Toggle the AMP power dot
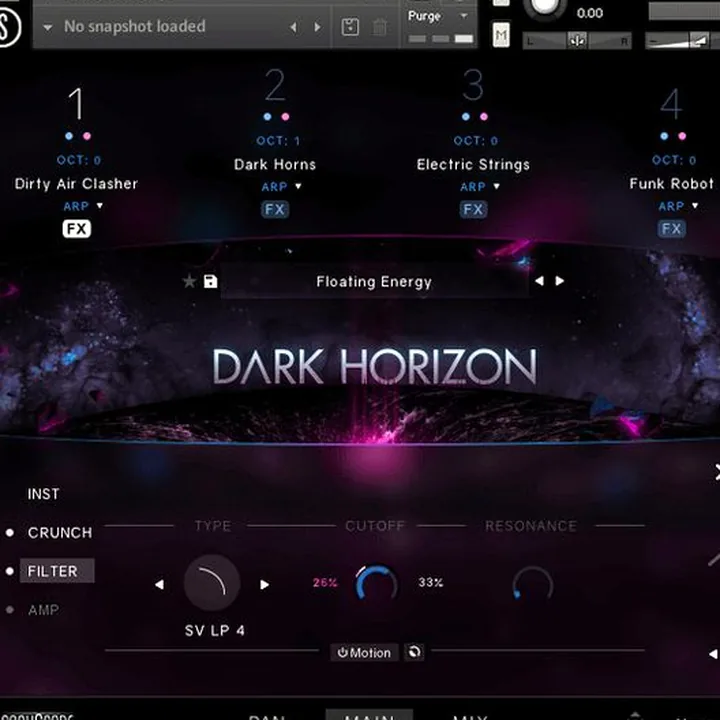 point(10,610)
